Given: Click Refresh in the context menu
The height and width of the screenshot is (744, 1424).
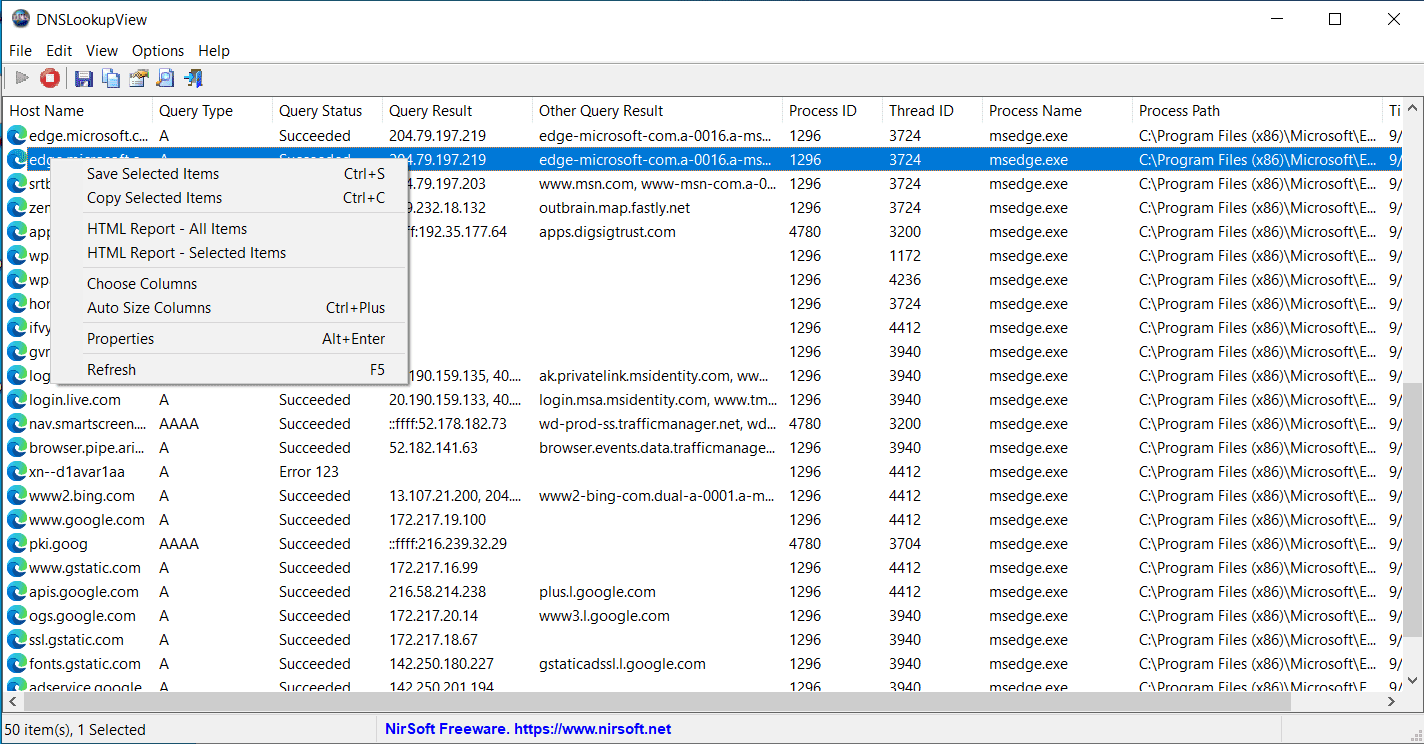Looking at the screenshot, I should click(x=230, y=370).
